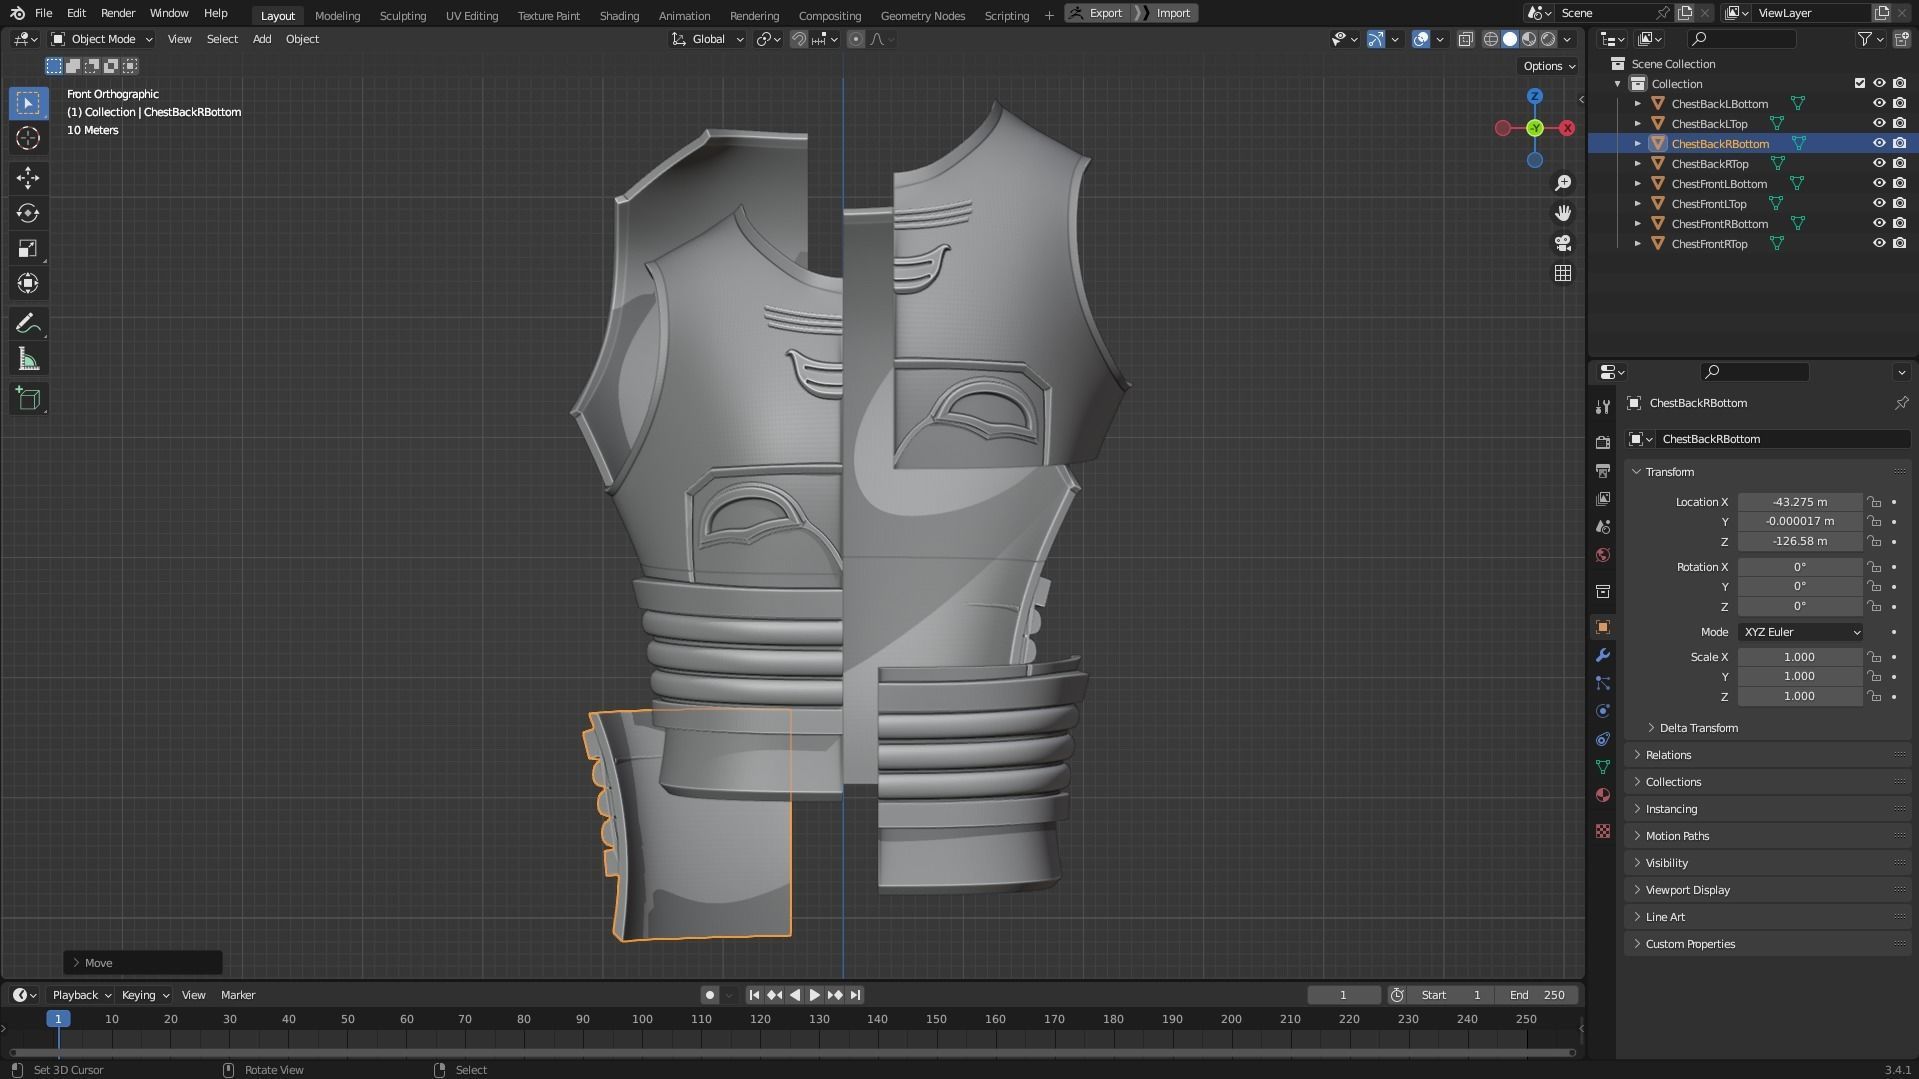This screenshot has height=1079, width=1919.
Task: Choose the Annotate pencil tool
Action: [x=28, y=324]
